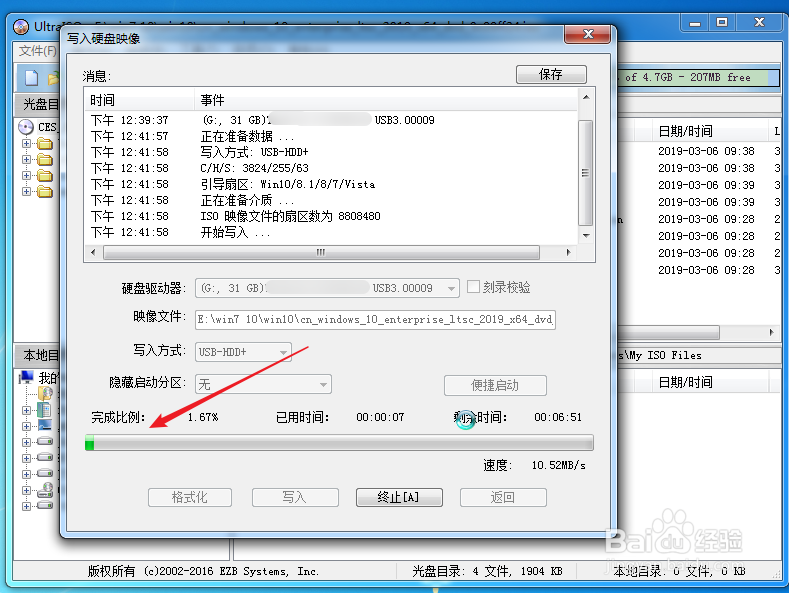Screen dimensions: 789x593
Task: Click the 写入 button
Action: [x=295, y=497]
